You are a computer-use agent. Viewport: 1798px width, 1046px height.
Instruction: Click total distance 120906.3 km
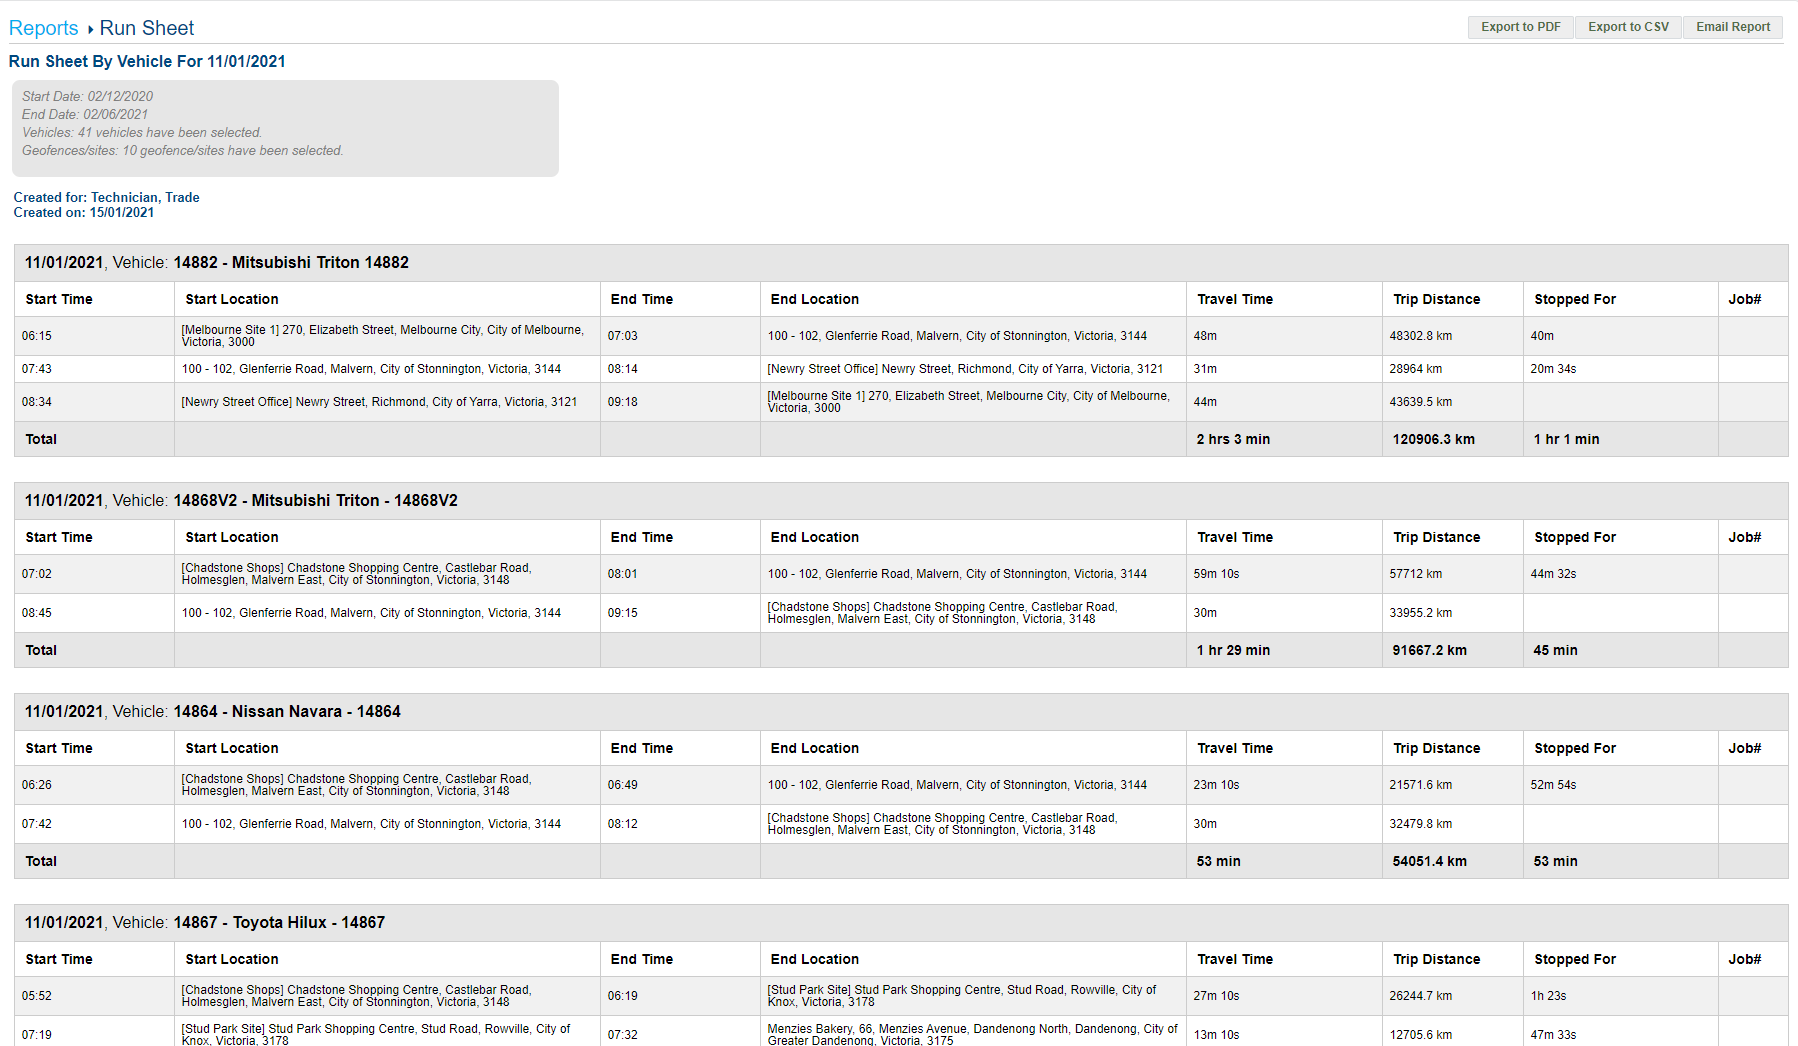(1434, 439)
